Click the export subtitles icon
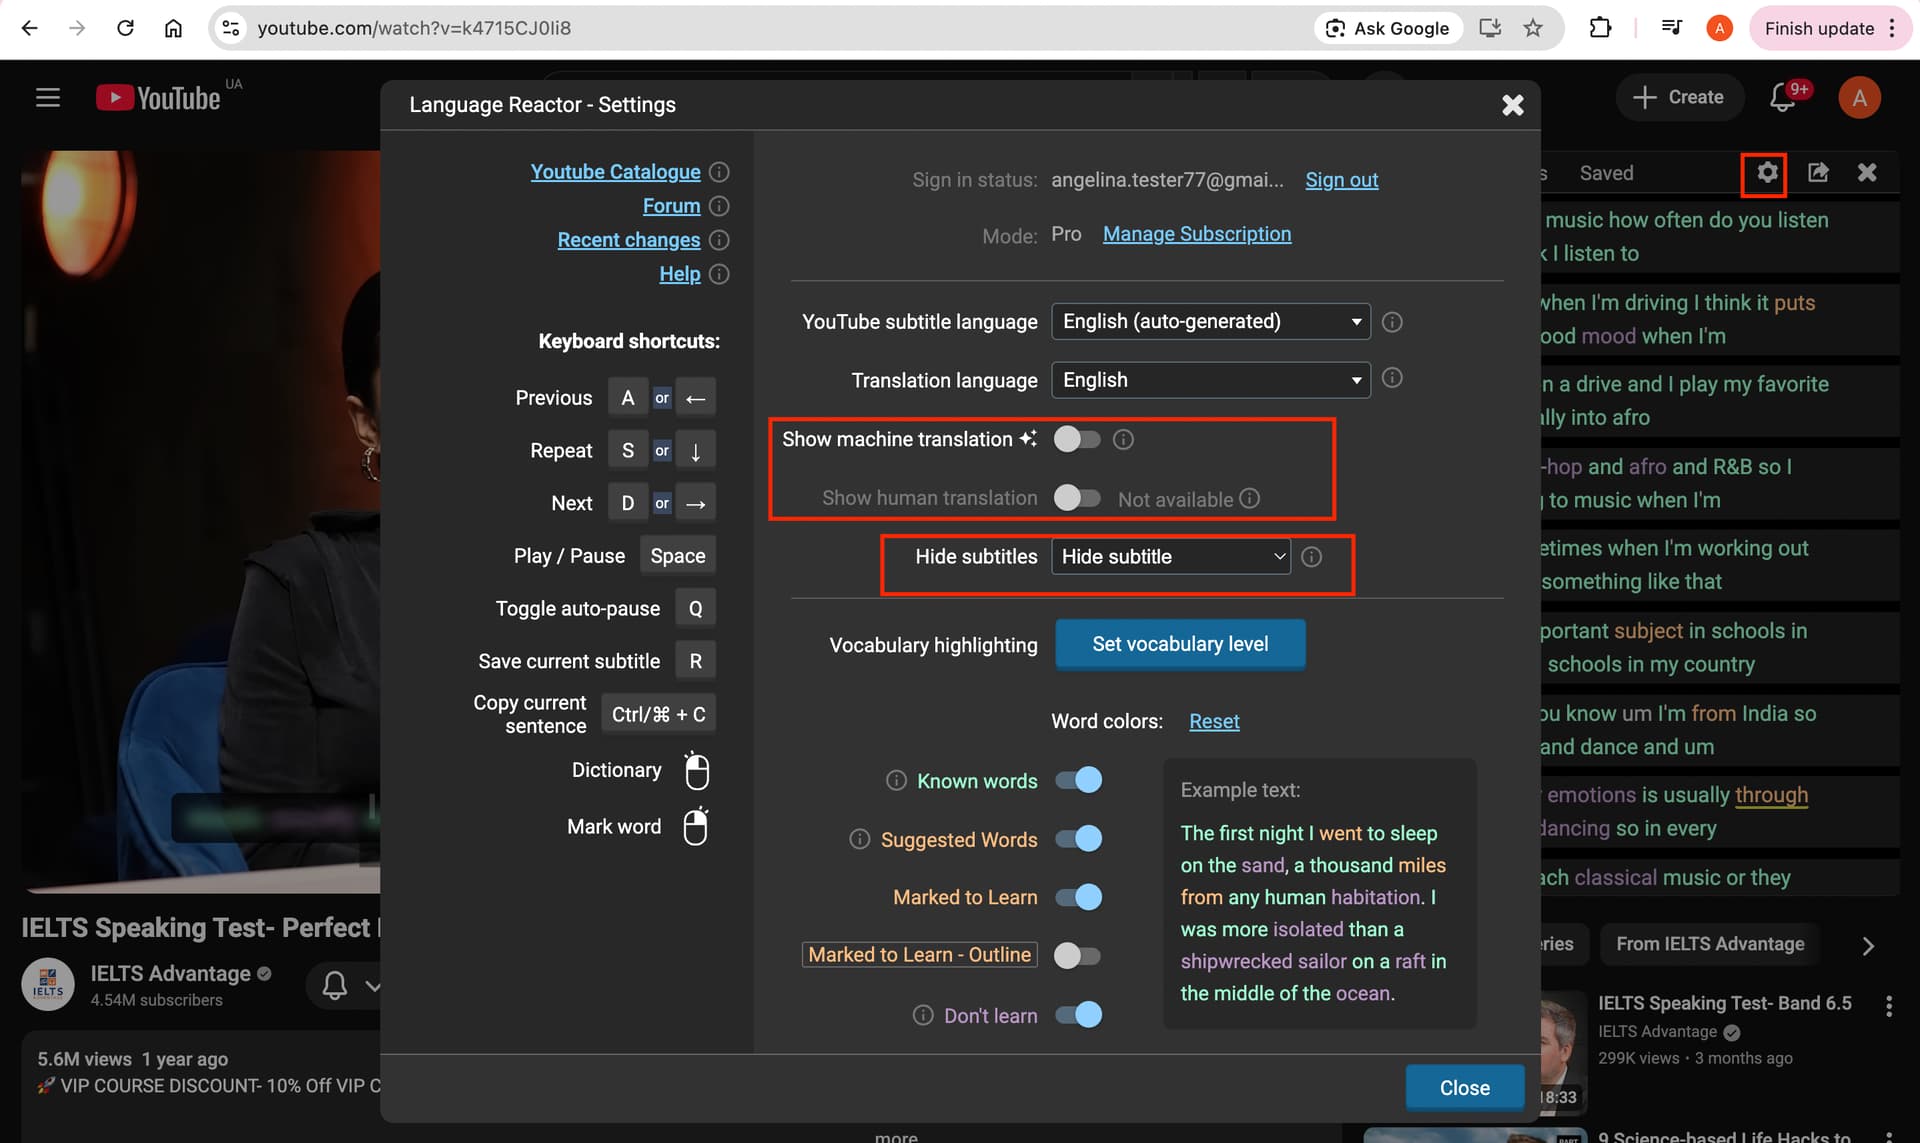Screen dimensions: 1920x1143 [x=1818, y=173]
